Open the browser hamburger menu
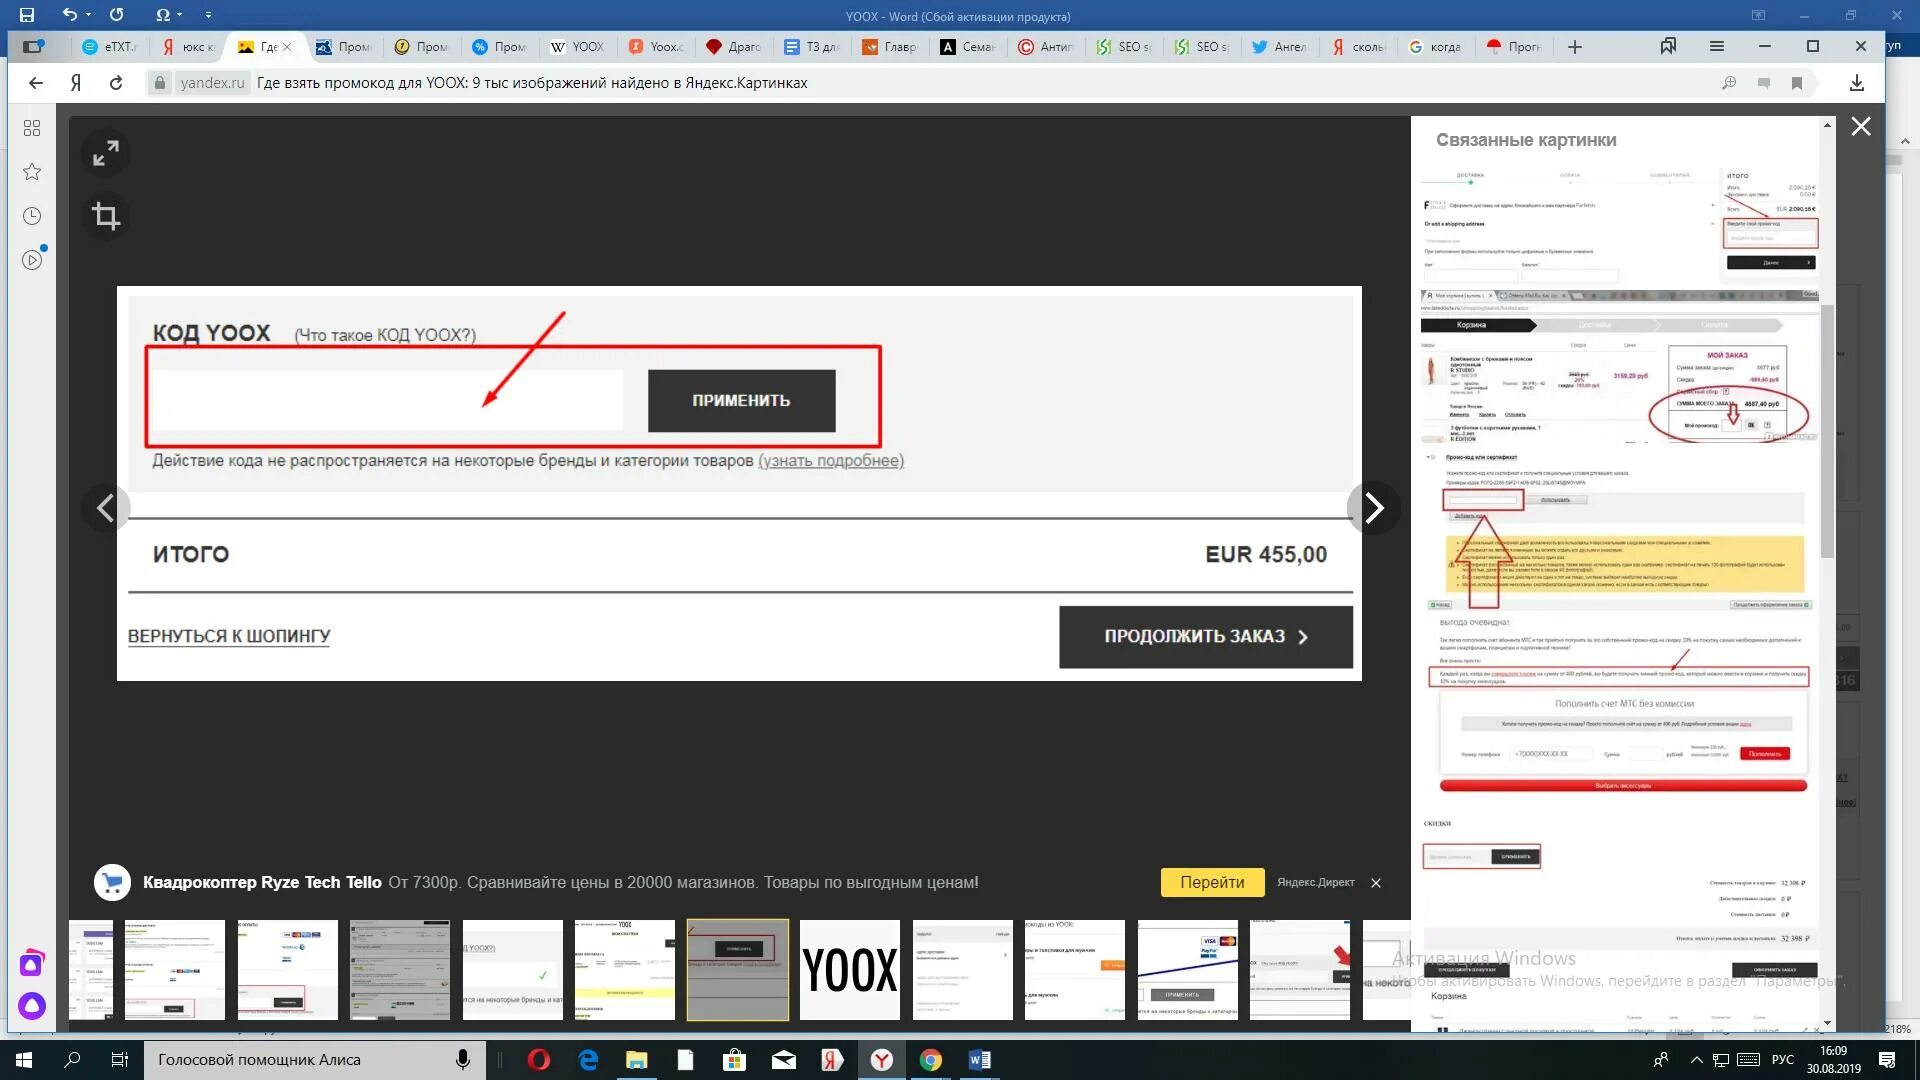1920x1080 pixels. 1717,46
